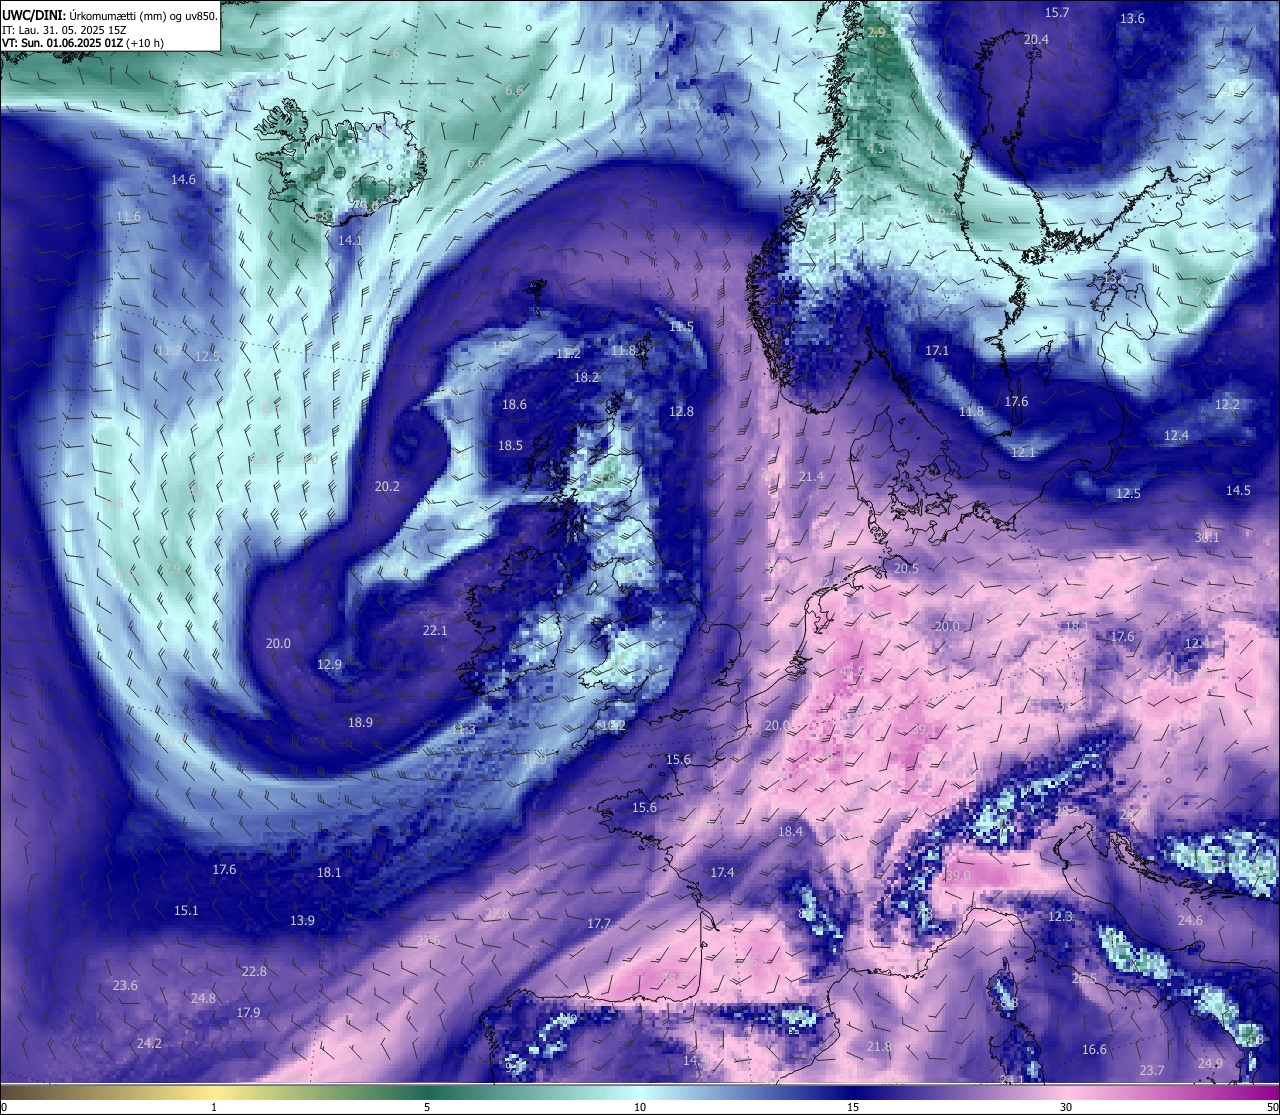1280x1115 pixels.
Task: Click the map value 24.2
Action: pyautogui.click(x=148, y=1044)
